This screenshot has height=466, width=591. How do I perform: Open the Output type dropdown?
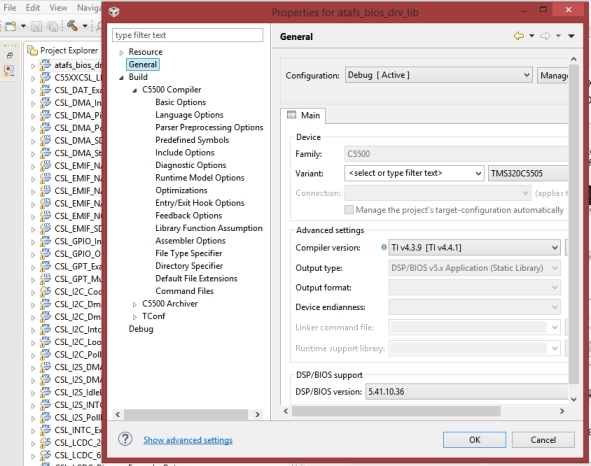pos(474,268)
